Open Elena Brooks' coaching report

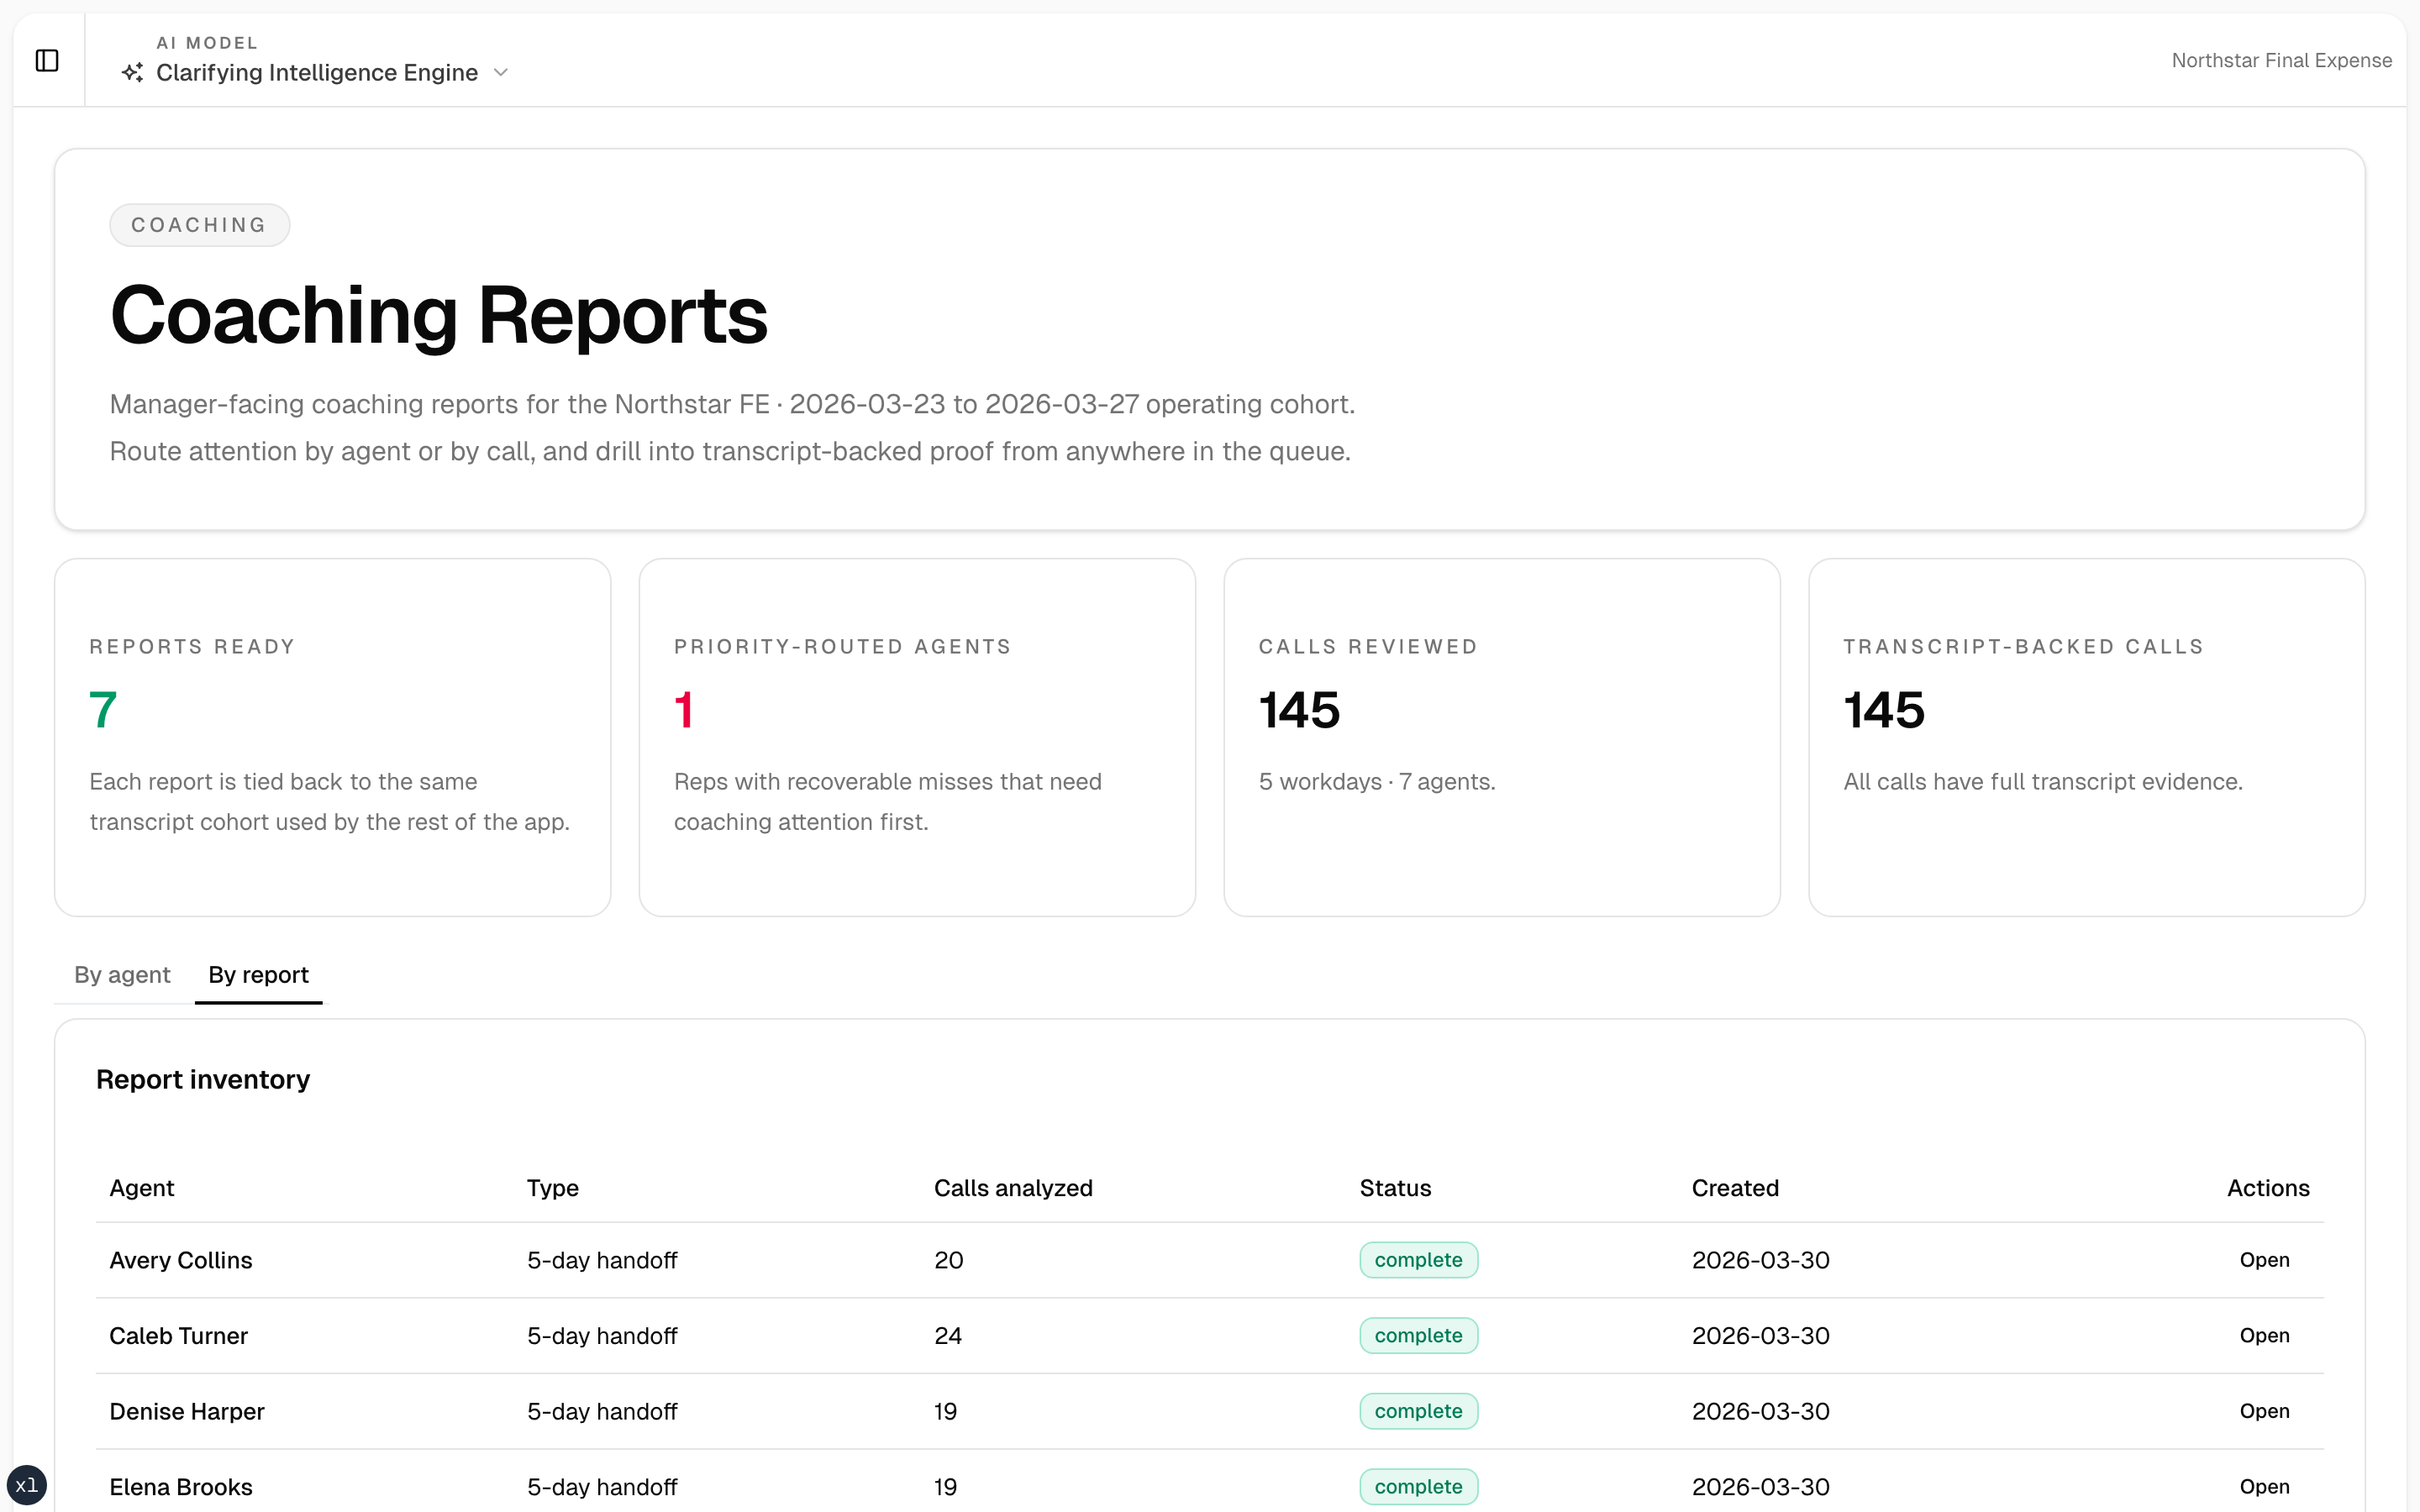tap(2264, 1486)
